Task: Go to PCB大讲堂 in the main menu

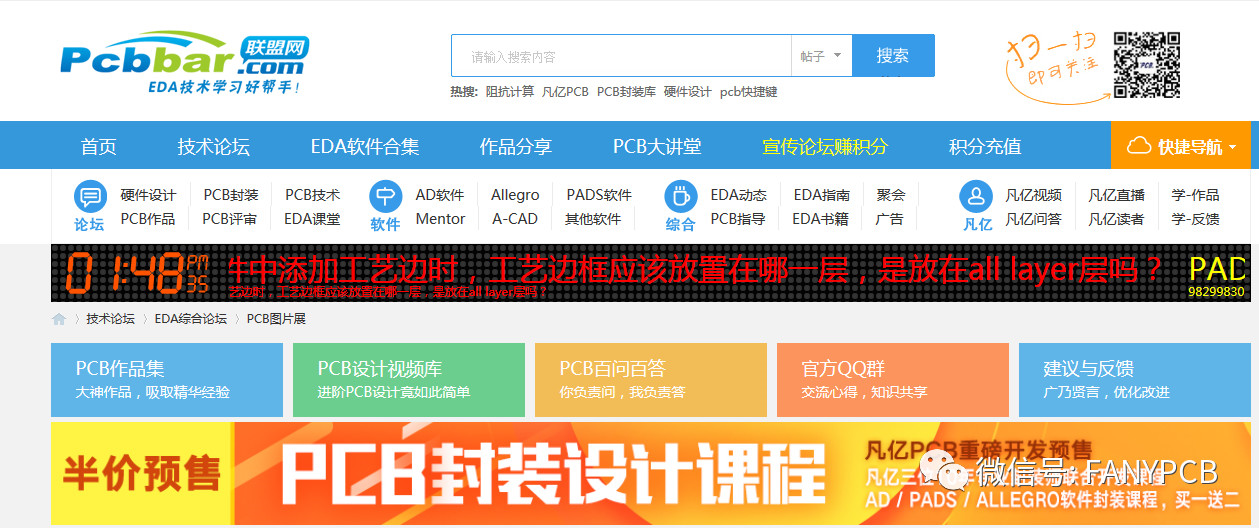Action: point(657,147)
